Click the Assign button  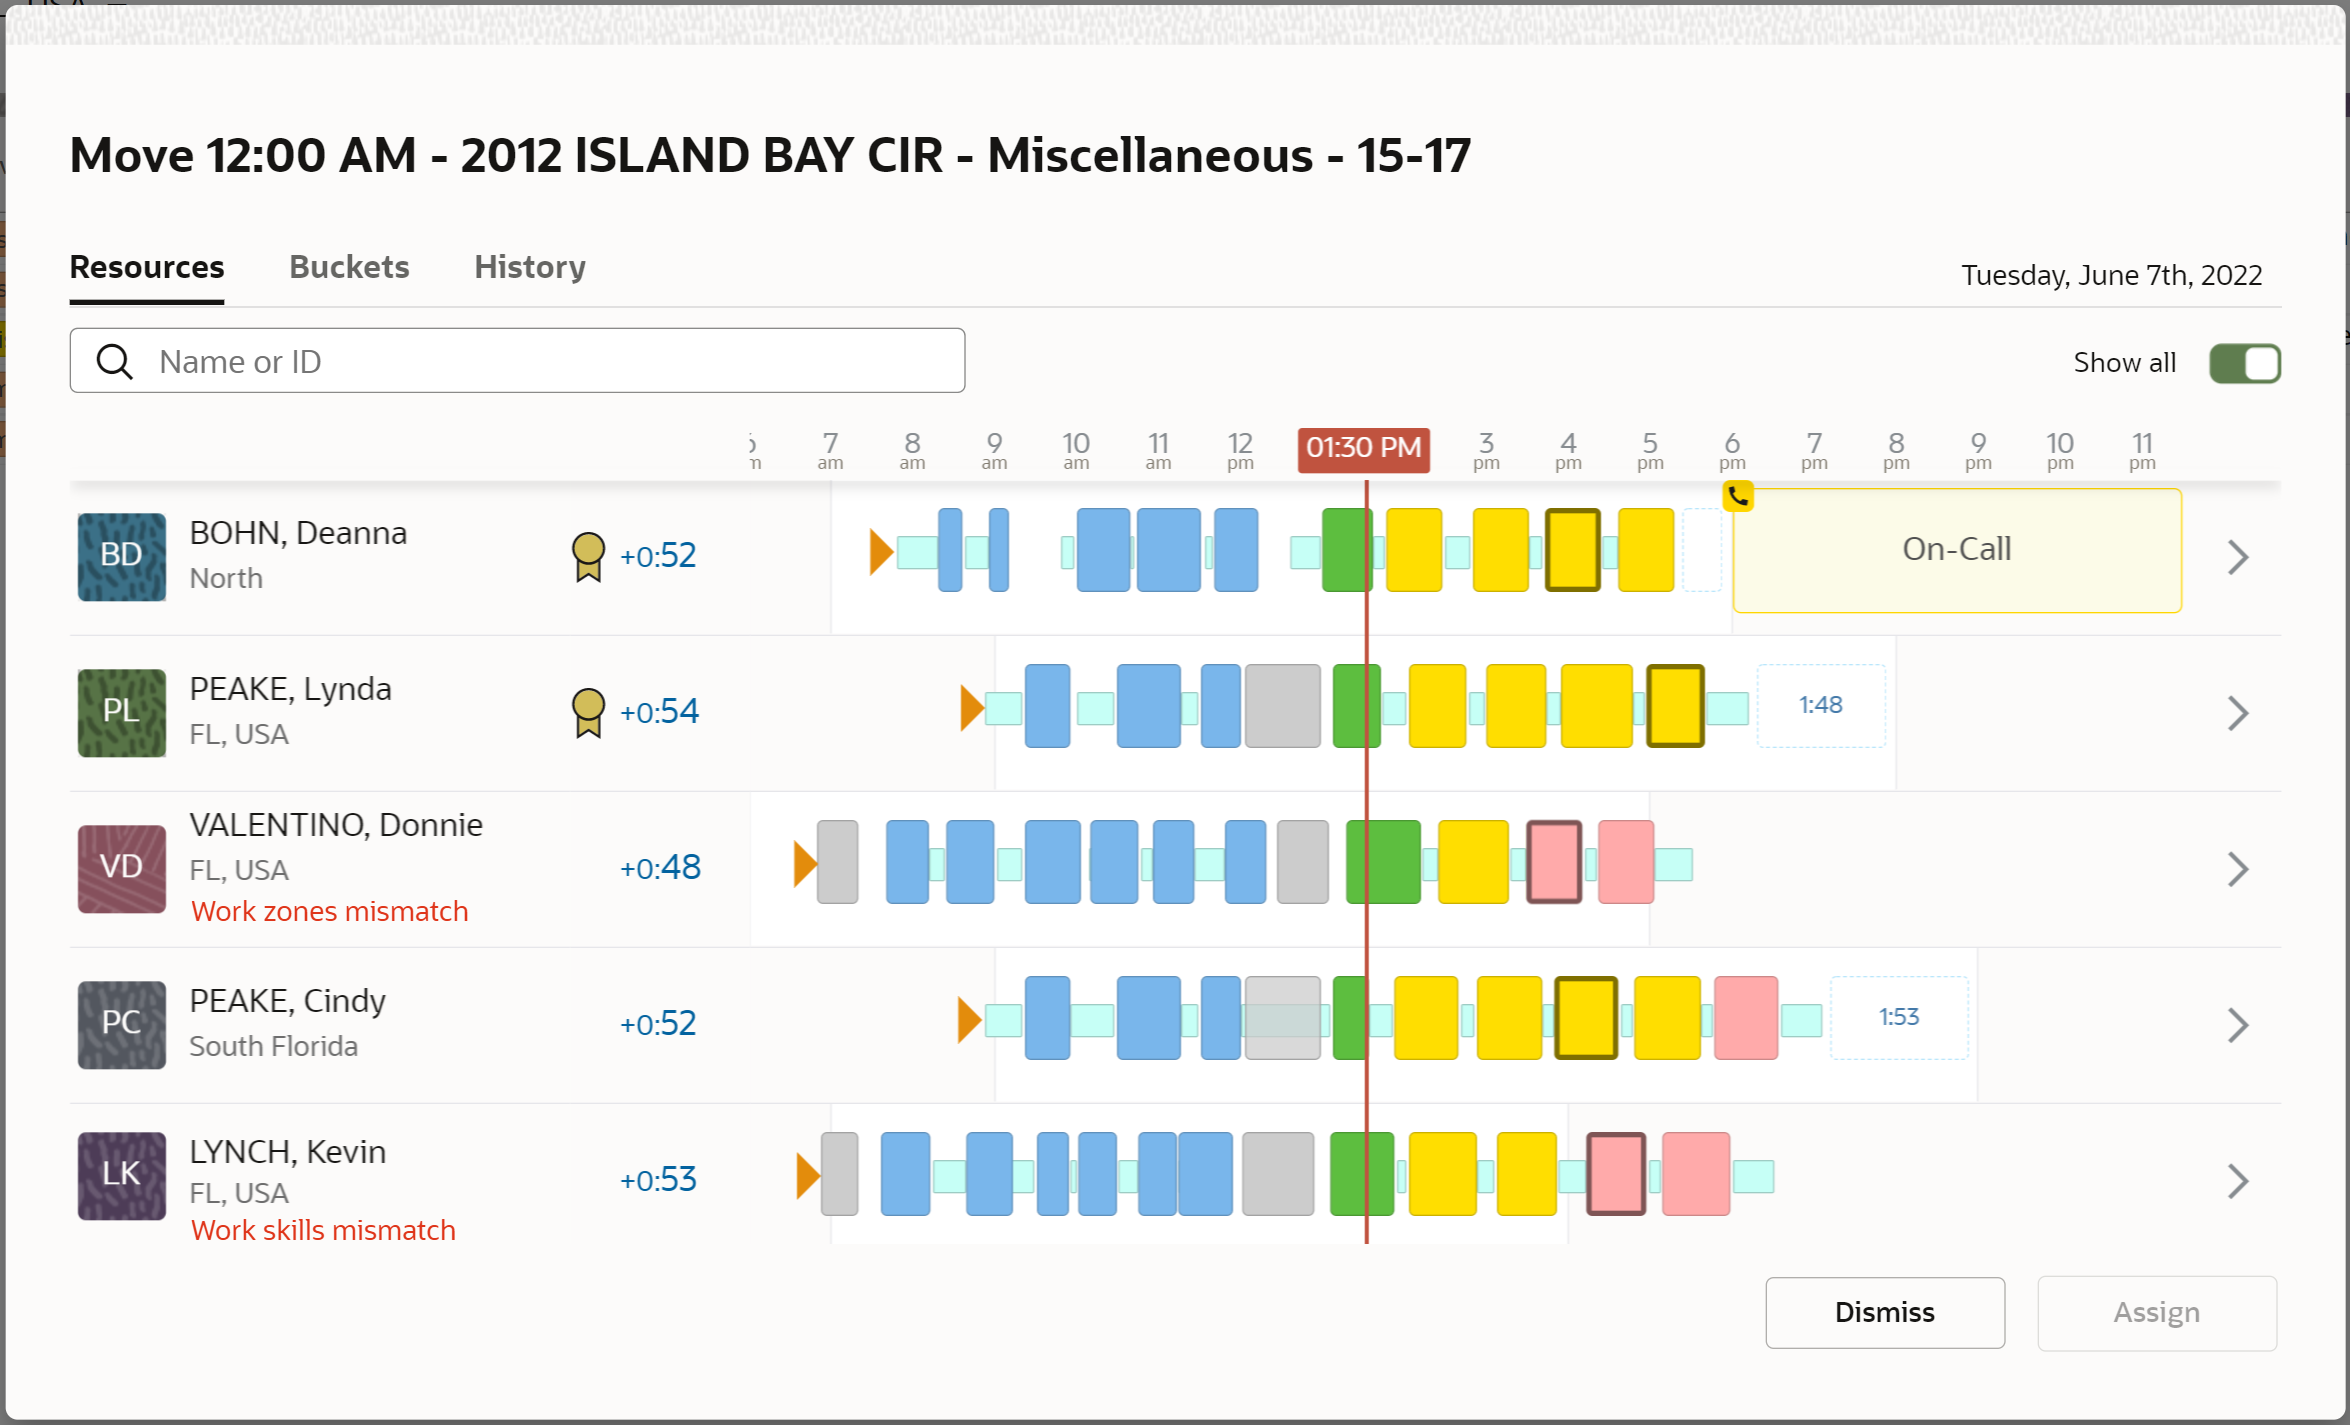point(2156,1312)
